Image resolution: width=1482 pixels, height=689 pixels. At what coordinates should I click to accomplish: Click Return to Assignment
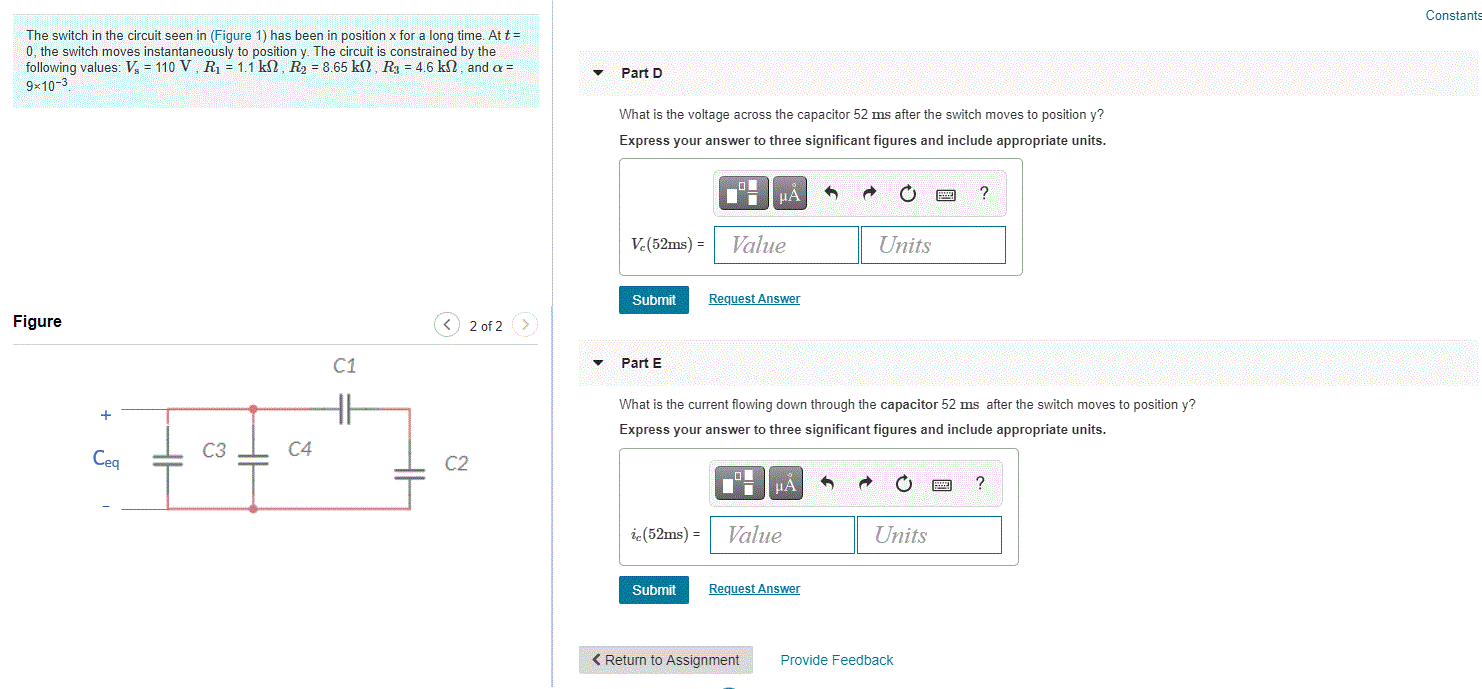pos(665,659)
